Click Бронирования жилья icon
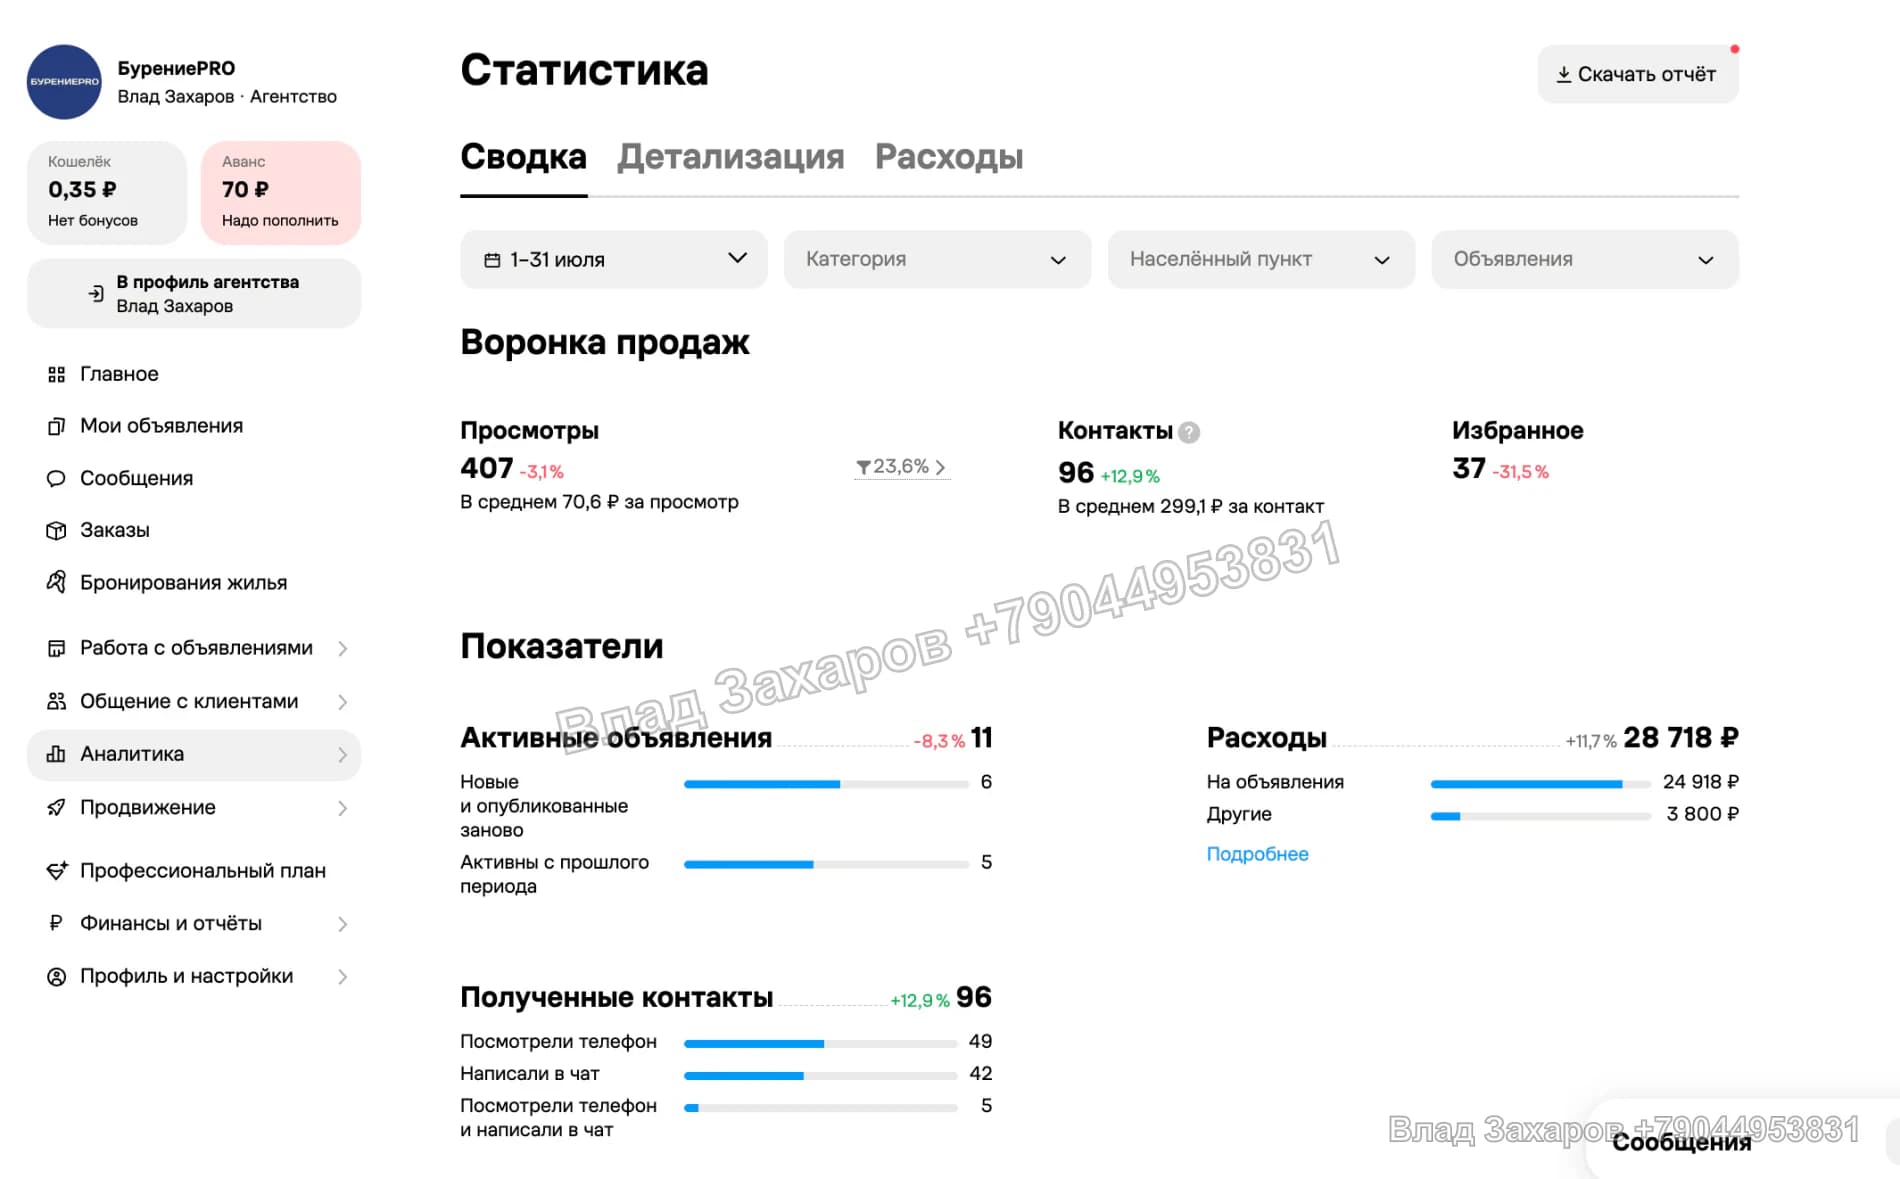This screenshot has width=1900, height=1179. (x=56, y=582)
